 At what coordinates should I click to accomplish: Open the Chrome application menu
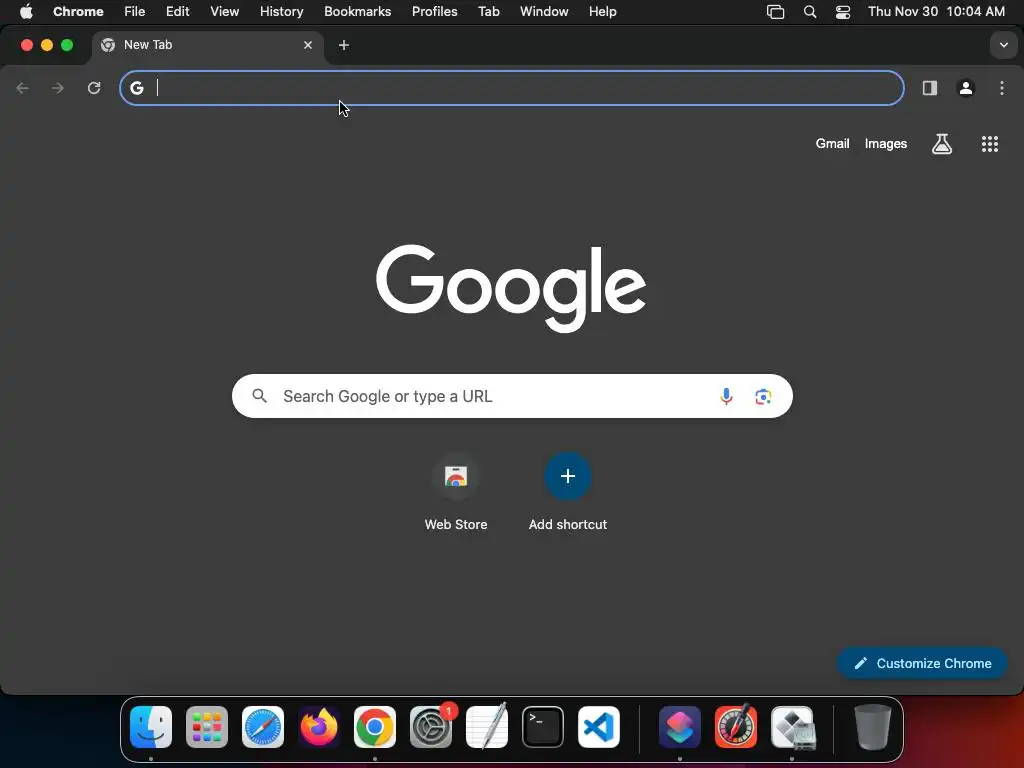tap(78, 12)
